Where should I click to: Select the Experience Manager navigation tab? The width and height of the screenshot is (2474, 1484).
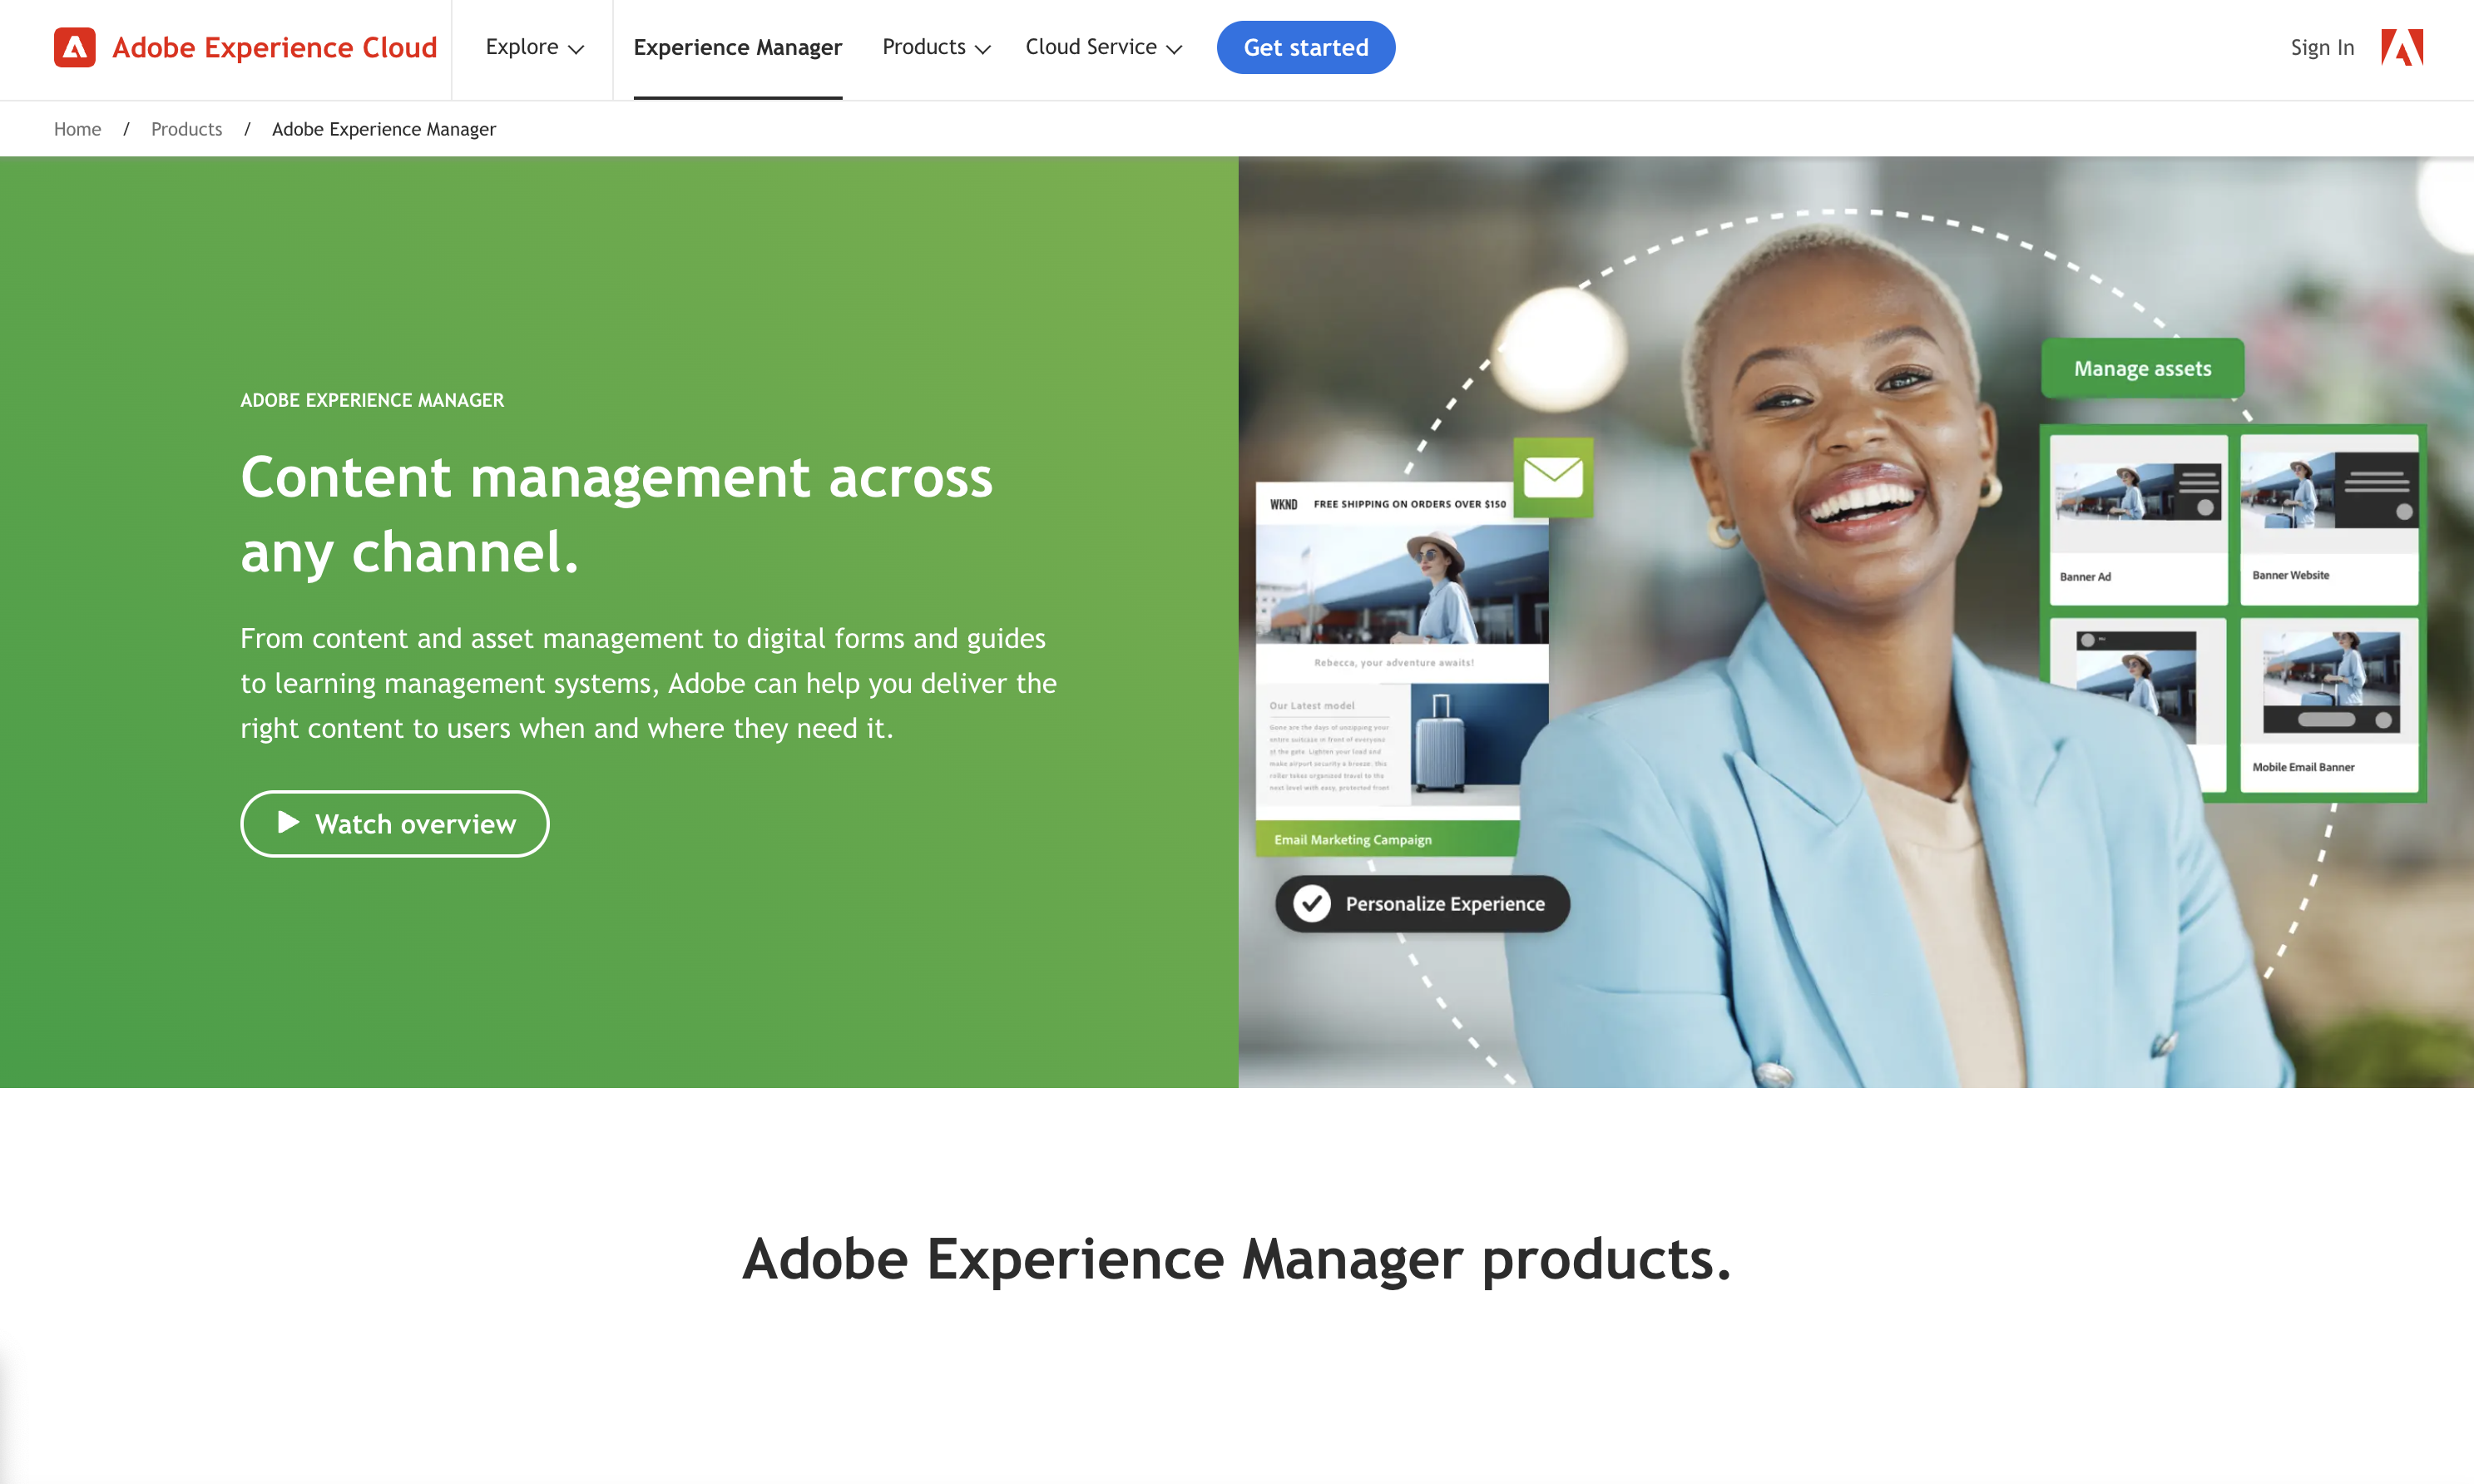click(x=736, y=46)
